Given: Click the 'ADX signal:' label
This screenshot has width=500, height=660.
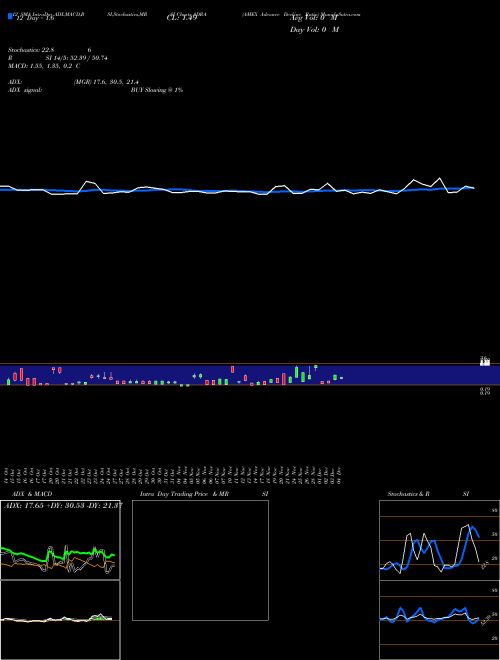Looking at the screenshot, I should pyautogui.click(x=25, y=90).
